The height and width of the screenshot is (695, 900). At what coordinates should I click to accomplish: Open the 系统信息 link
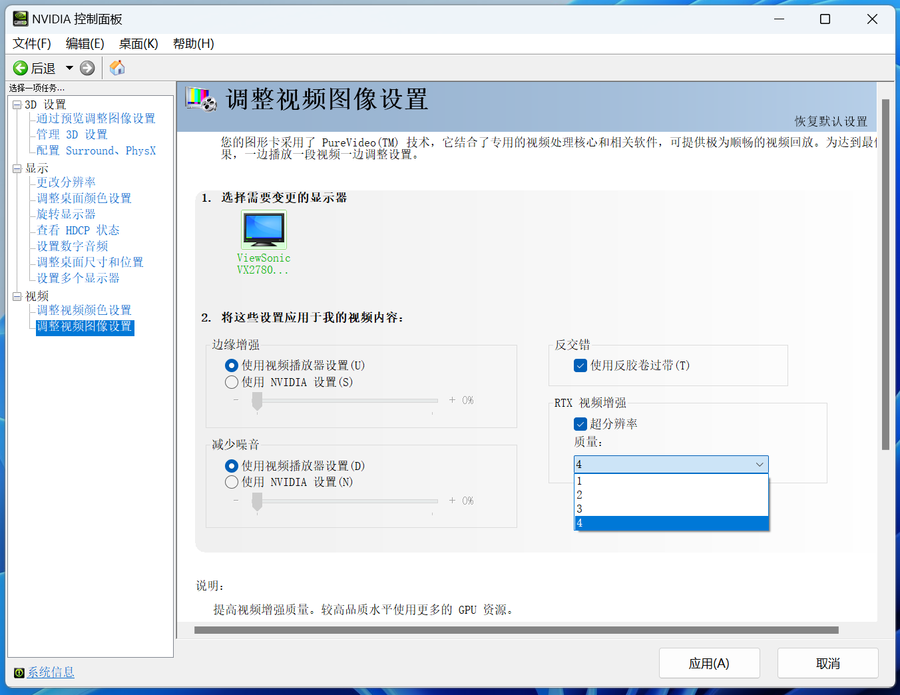tap(51, 673)
